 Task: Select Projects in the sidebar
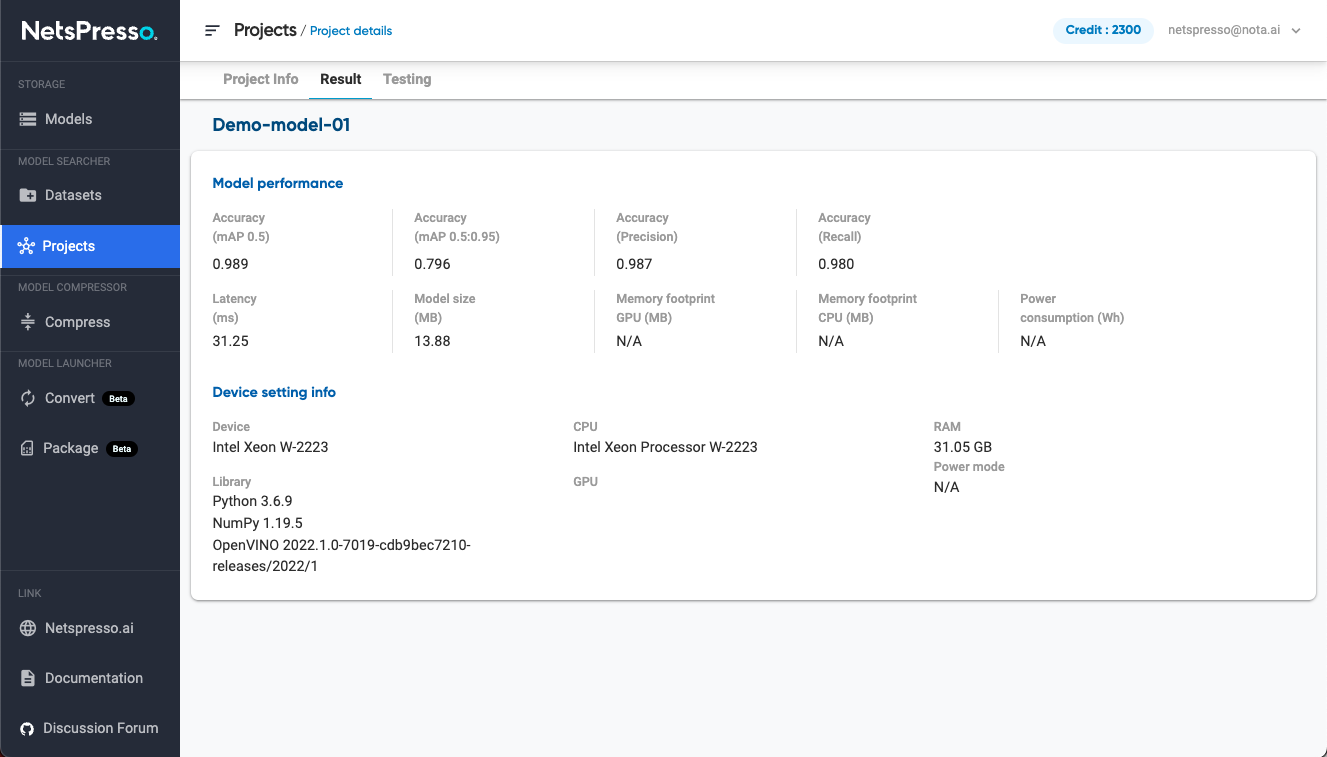(90, 246)
